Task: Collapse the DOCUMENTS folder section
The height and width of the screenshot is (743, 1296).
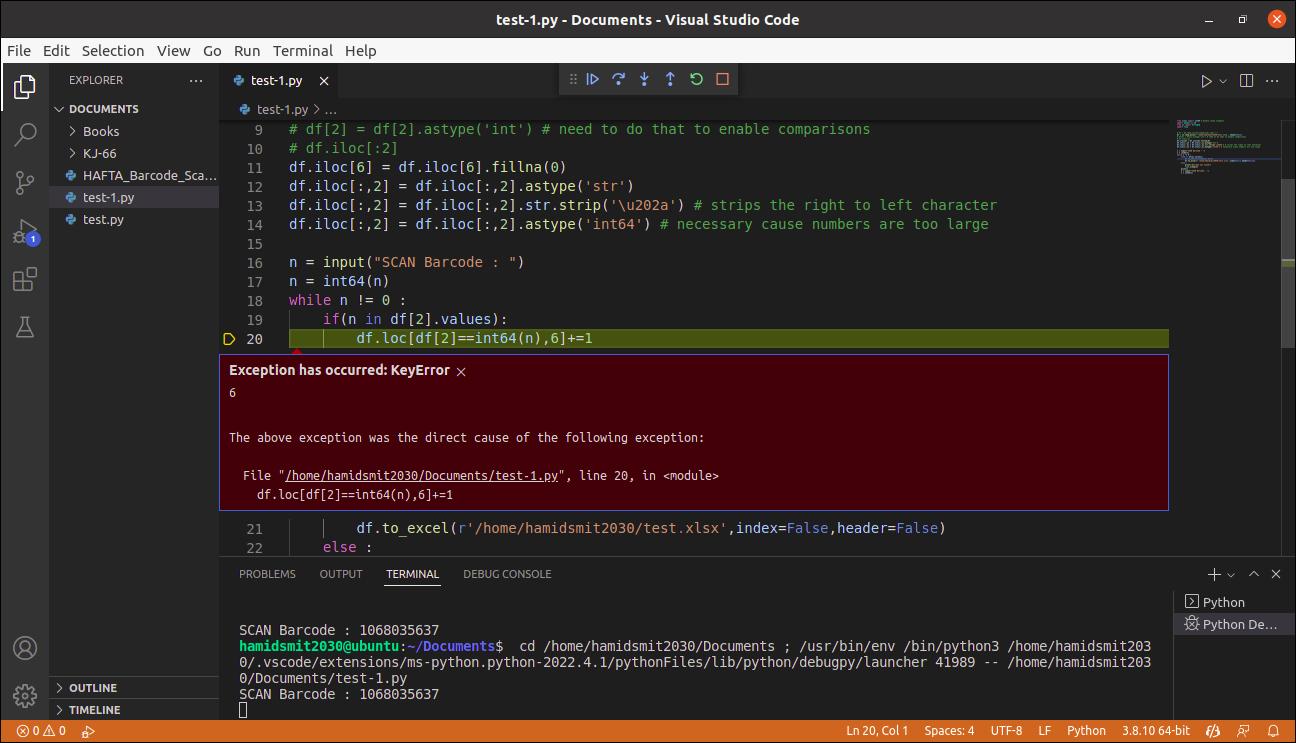Action: (134, 109)
